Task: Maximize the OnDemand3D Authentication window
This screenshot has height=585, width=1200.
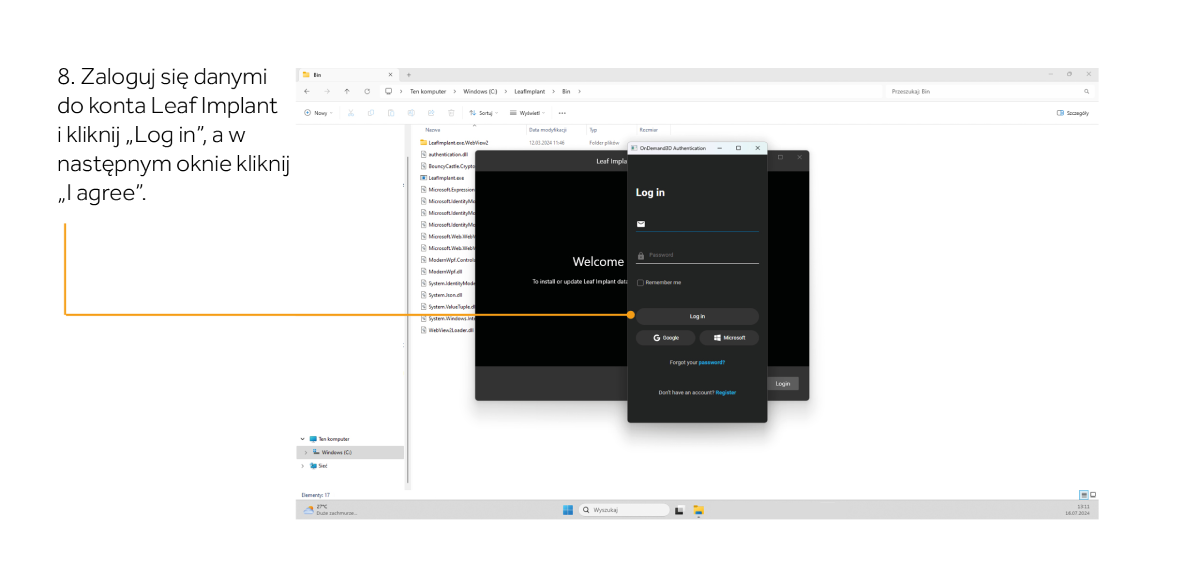Action: point(738,148)
